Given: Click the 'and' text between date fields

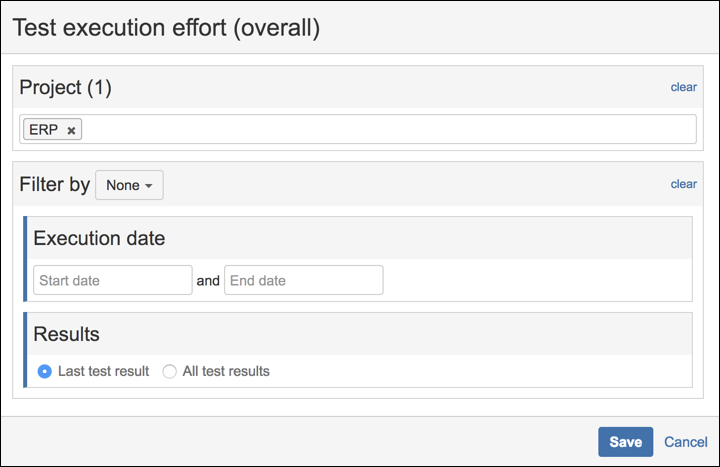Looking at the screenshot, I should pyautogui.click(x=208, y=281).
